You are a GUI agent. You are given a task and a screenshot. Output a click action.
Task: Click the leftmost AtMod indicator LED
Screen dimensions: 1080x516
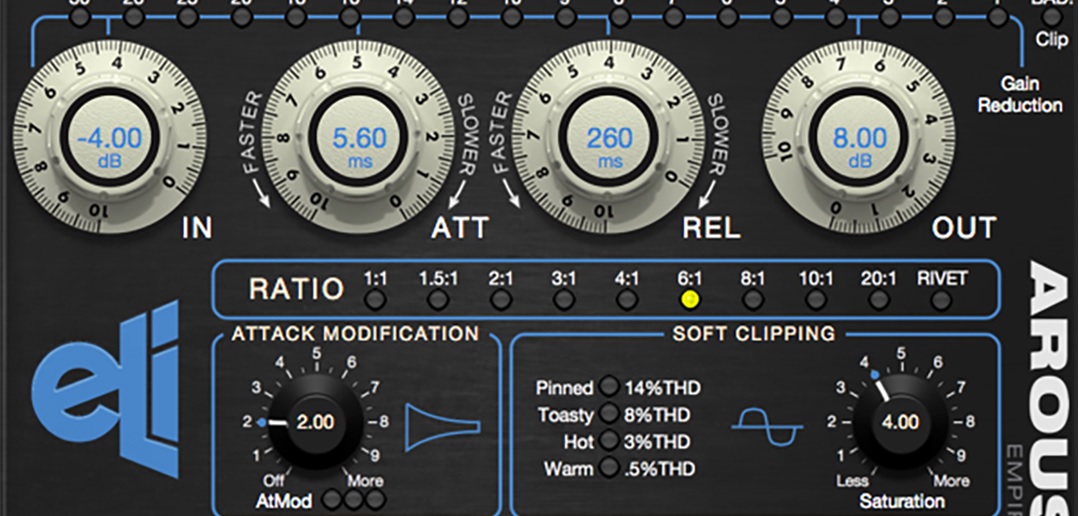click(331, 500)
